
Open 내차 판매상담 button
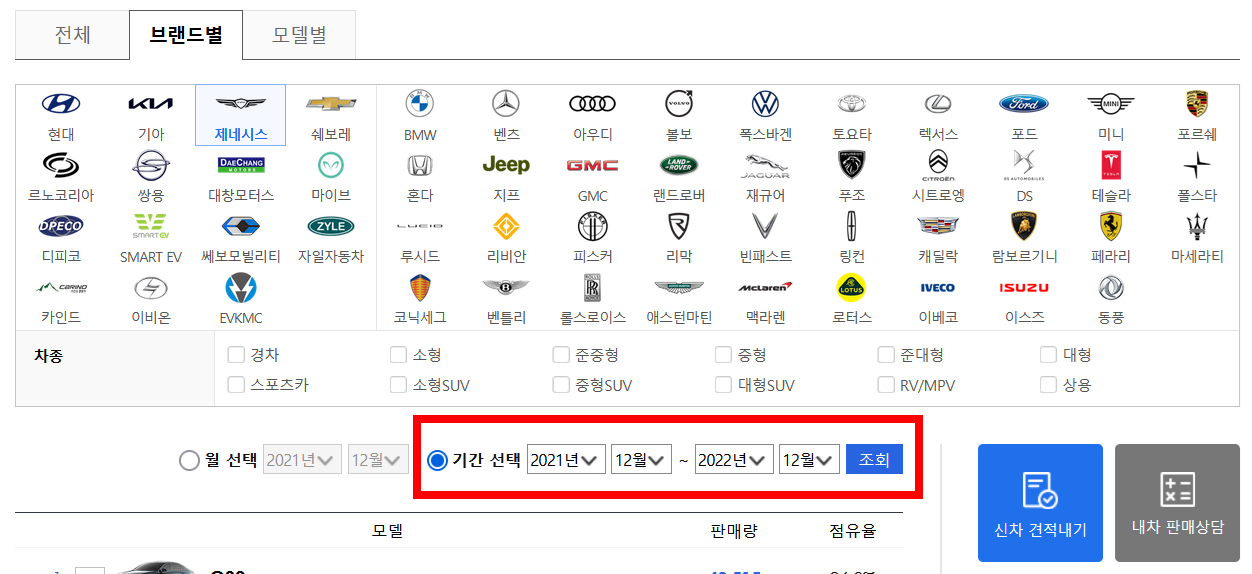1177,504
